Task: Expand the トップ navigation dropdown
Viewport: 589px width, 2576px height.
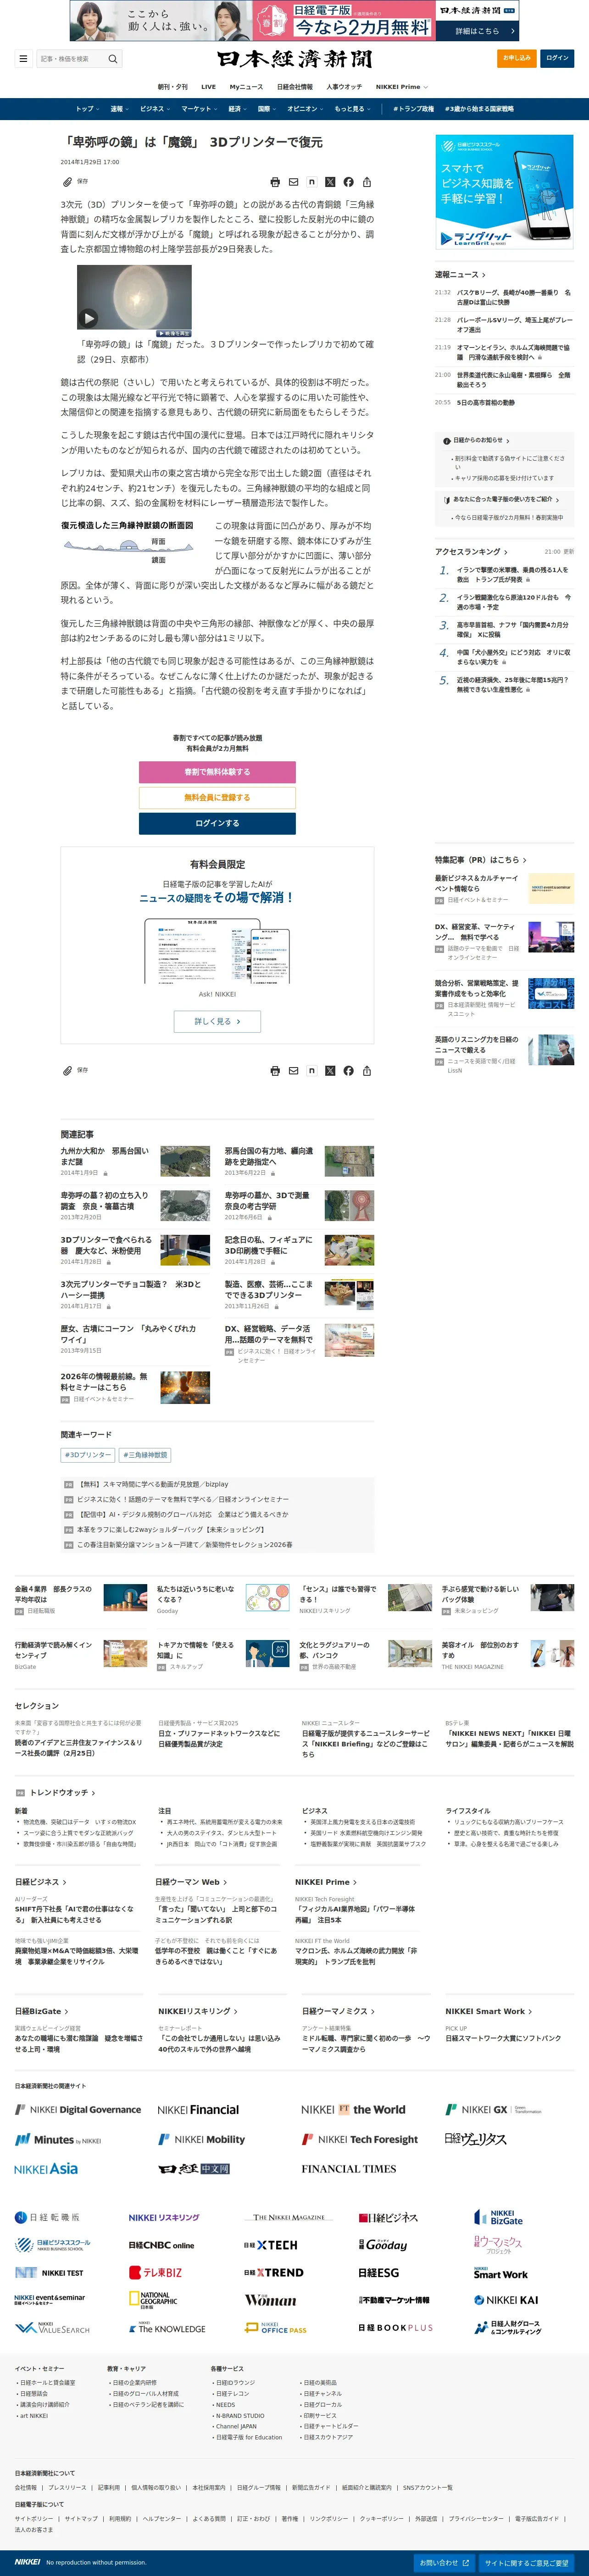Action: tap(87, 109)
